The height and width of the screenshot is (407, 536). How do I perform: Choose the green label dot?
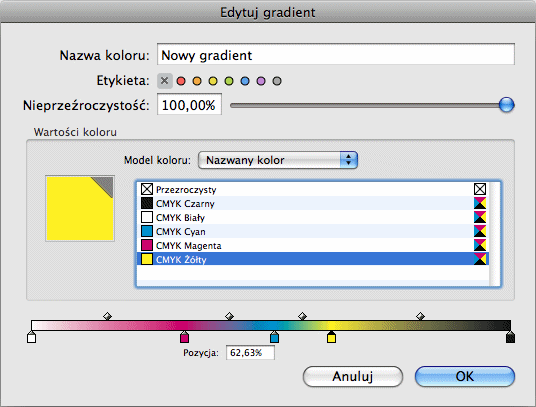[229, 81]
